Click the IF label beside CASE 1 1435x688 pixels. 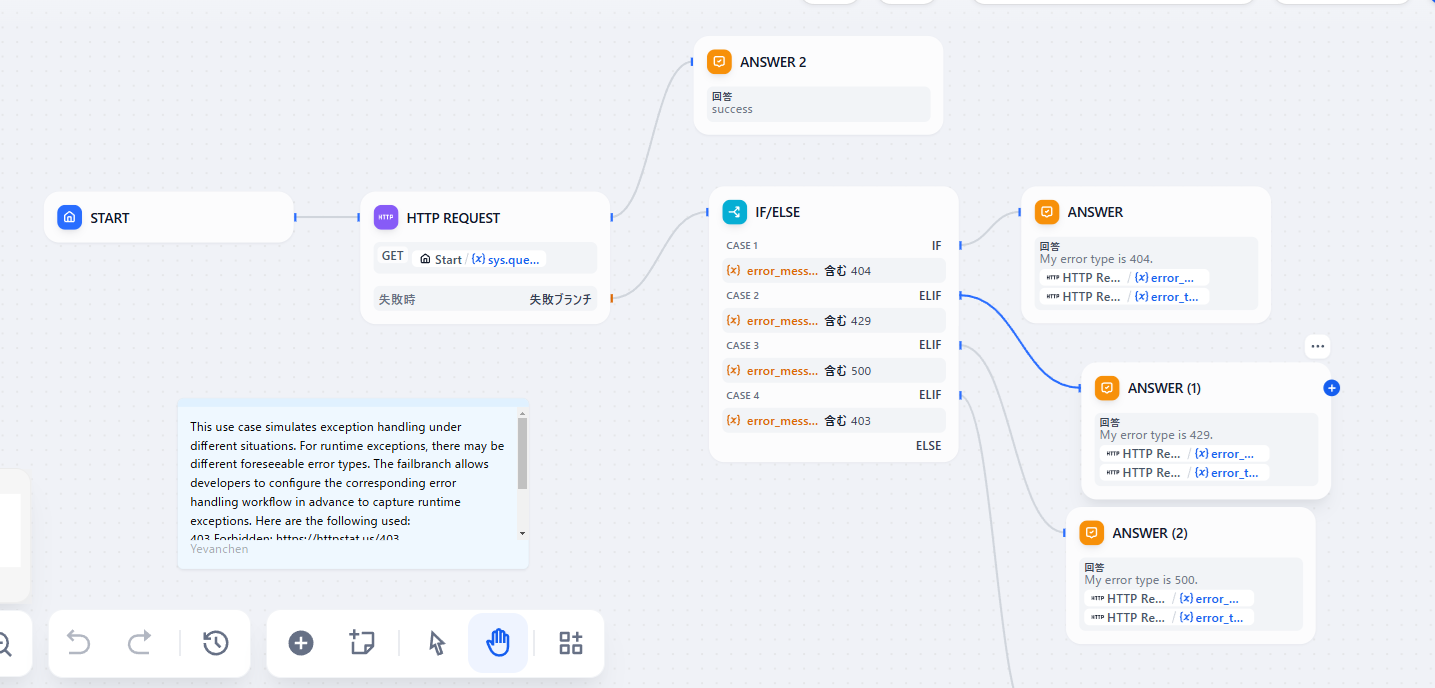[937, 245]
